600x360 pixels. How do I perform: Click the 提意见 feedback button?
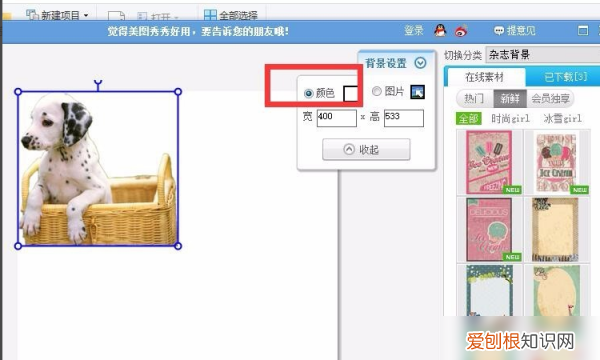(x=515, y=31)
